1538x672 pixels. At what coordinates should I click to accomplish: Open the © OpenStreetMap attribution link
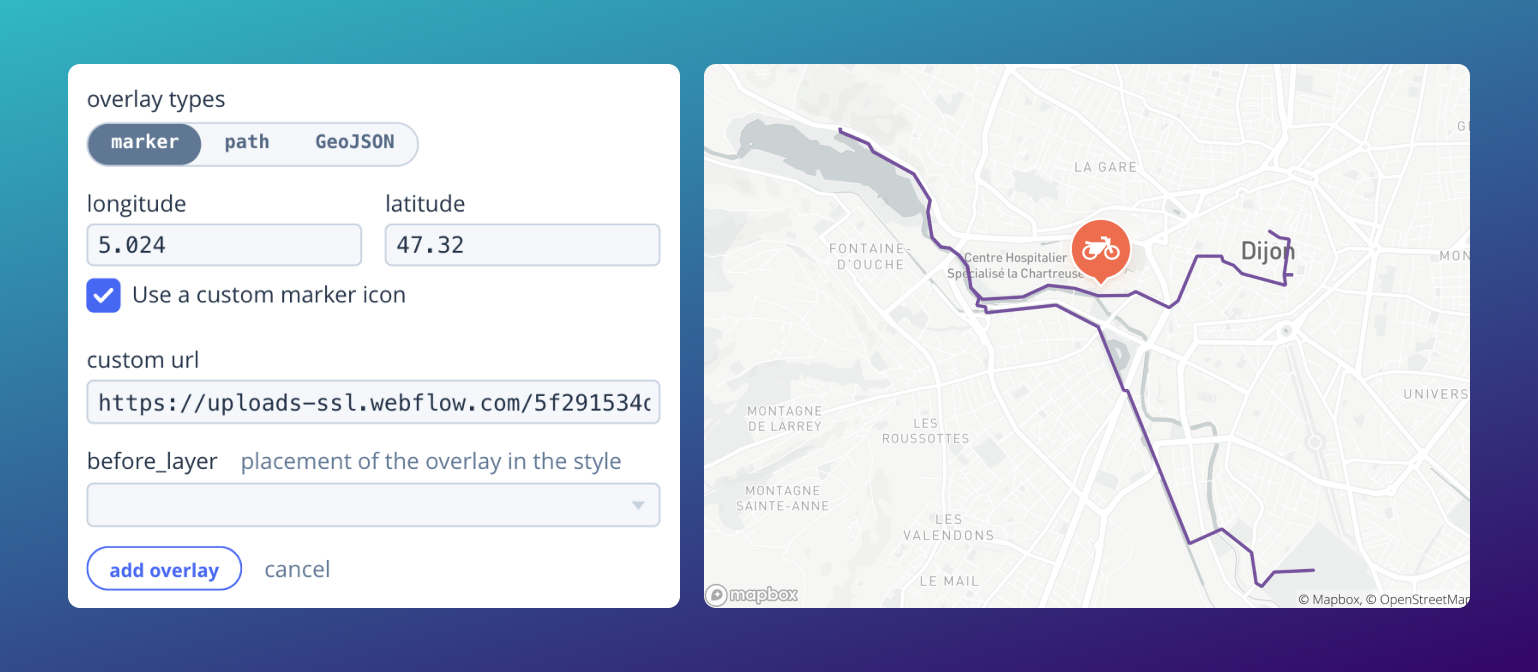click(x=1418, y=600)
